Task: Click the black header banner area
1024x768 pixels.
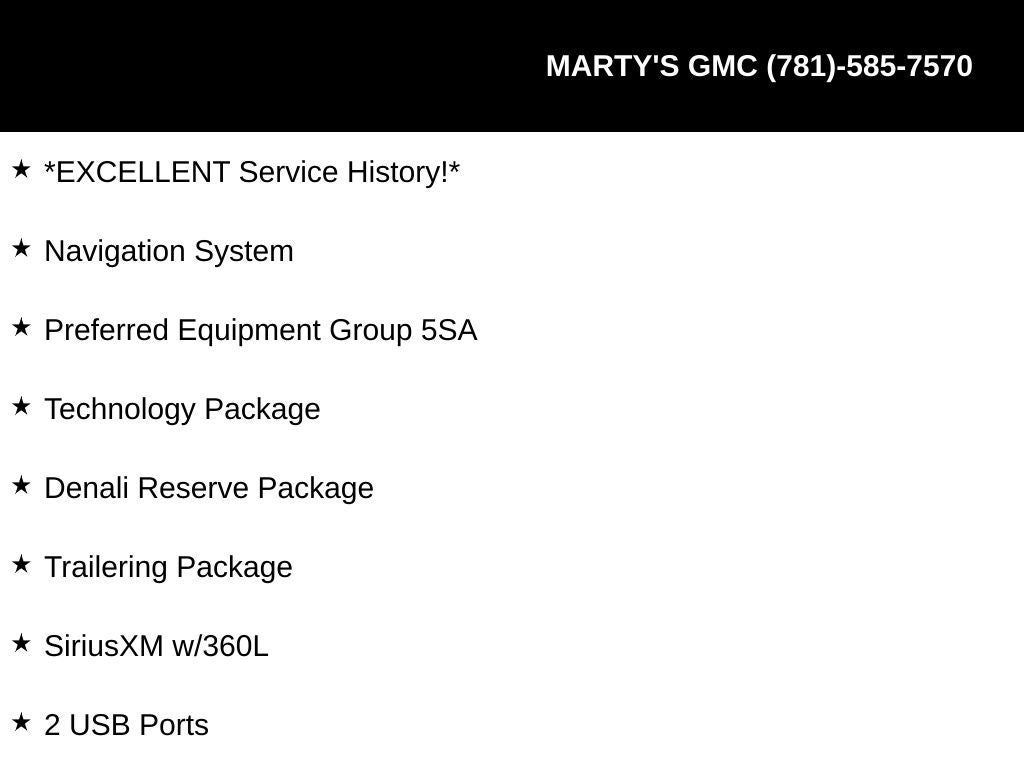Action: (x=512, y=66)
